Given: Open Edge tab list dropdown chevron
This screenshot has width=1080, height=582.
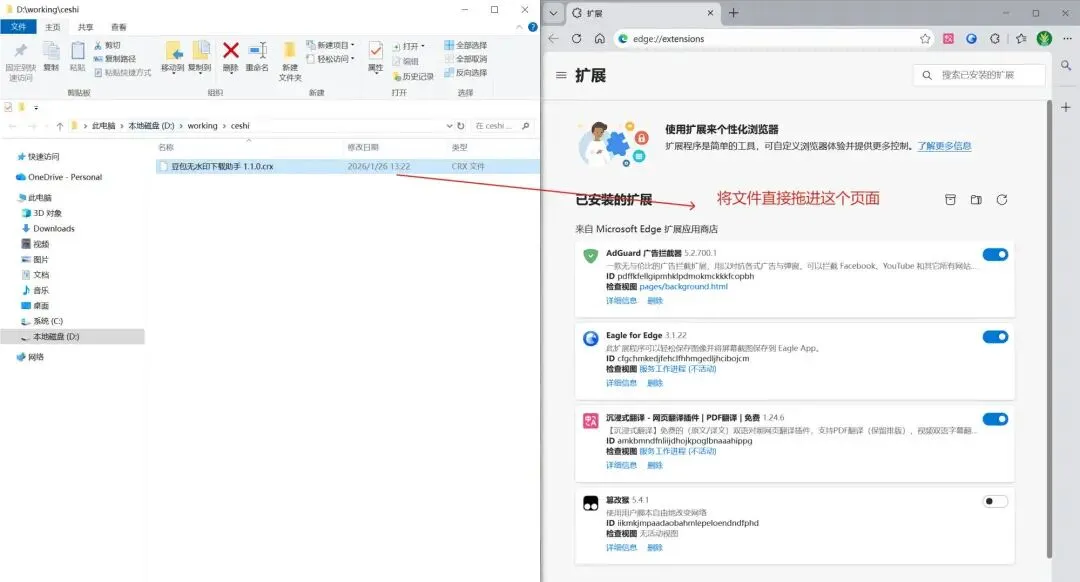Looking at the screenshot, I should tap(553, 13).
